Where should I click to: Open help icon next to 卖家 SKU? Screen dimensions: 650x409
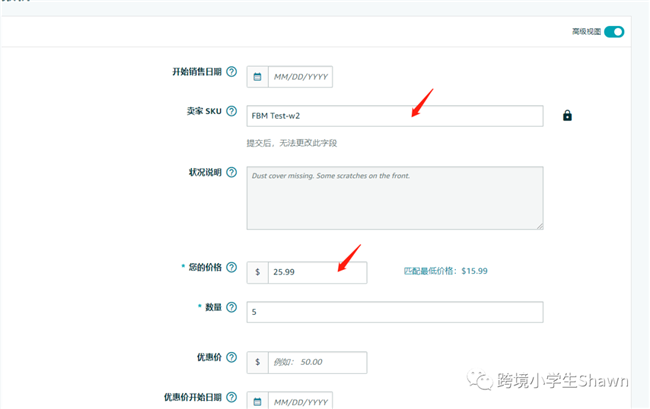tap(232, 111)
